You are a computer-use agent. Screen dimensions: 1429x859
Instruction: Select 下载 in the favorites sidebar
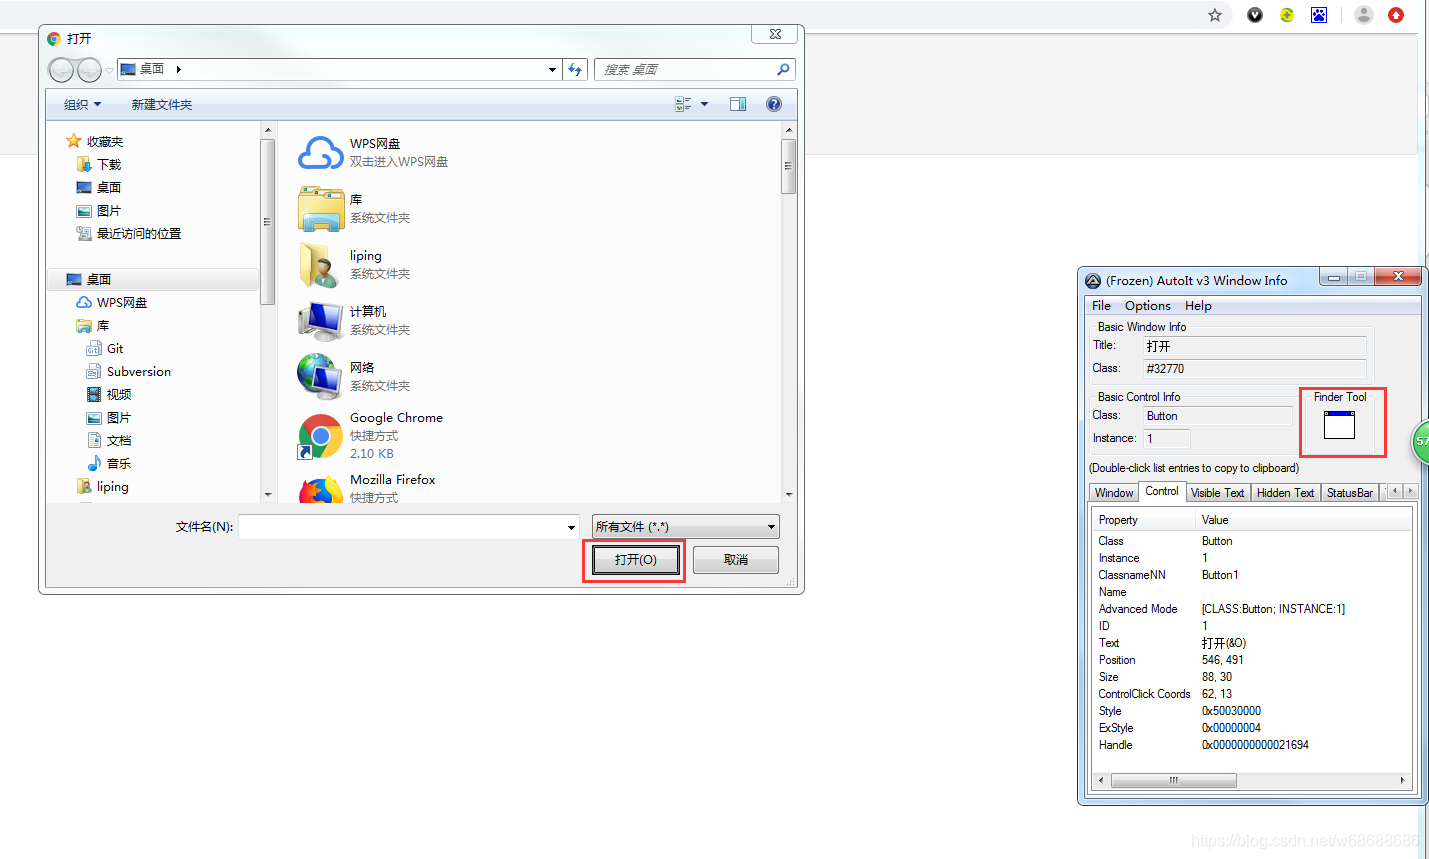tap(110, 164)
